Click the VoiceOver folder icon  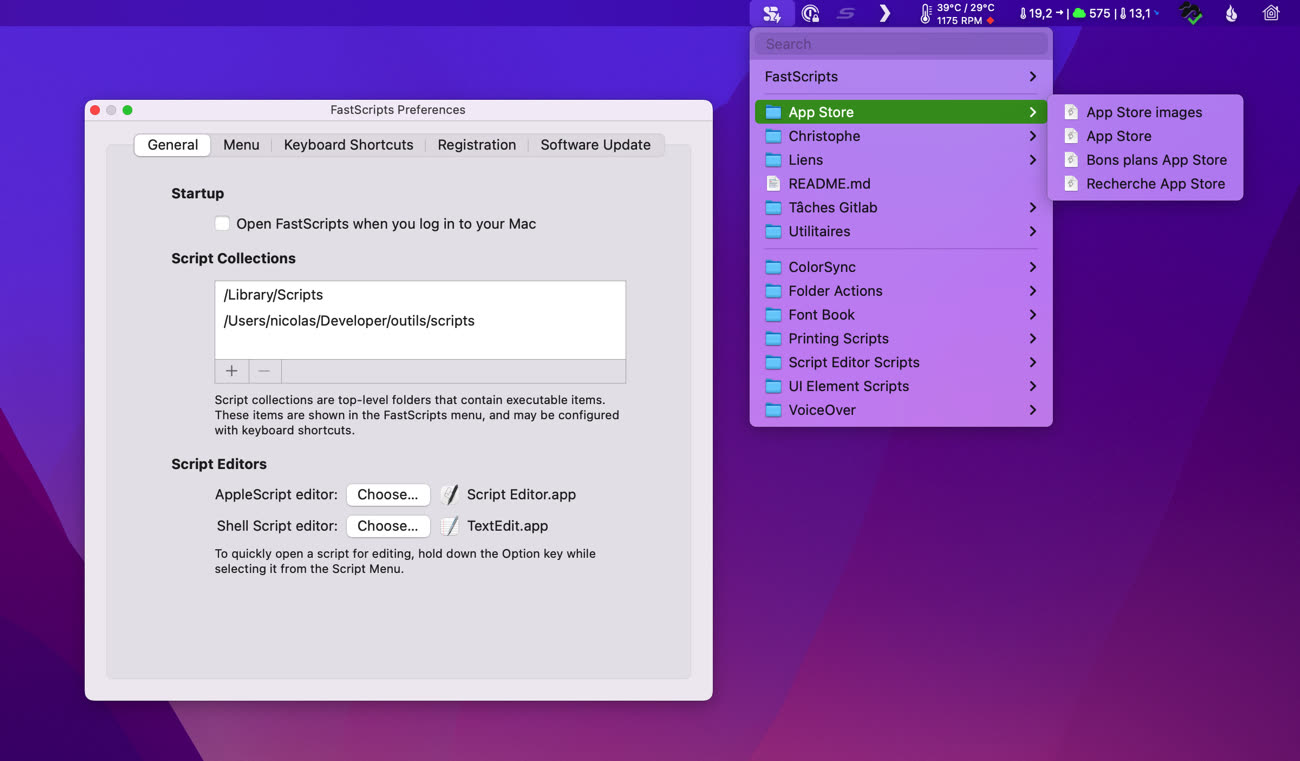point(773,410)
